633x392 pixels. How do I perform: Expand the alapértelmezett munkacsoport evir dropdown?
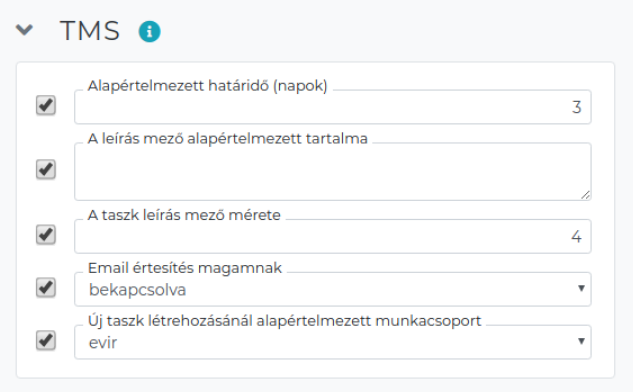[x=333, y=342]
